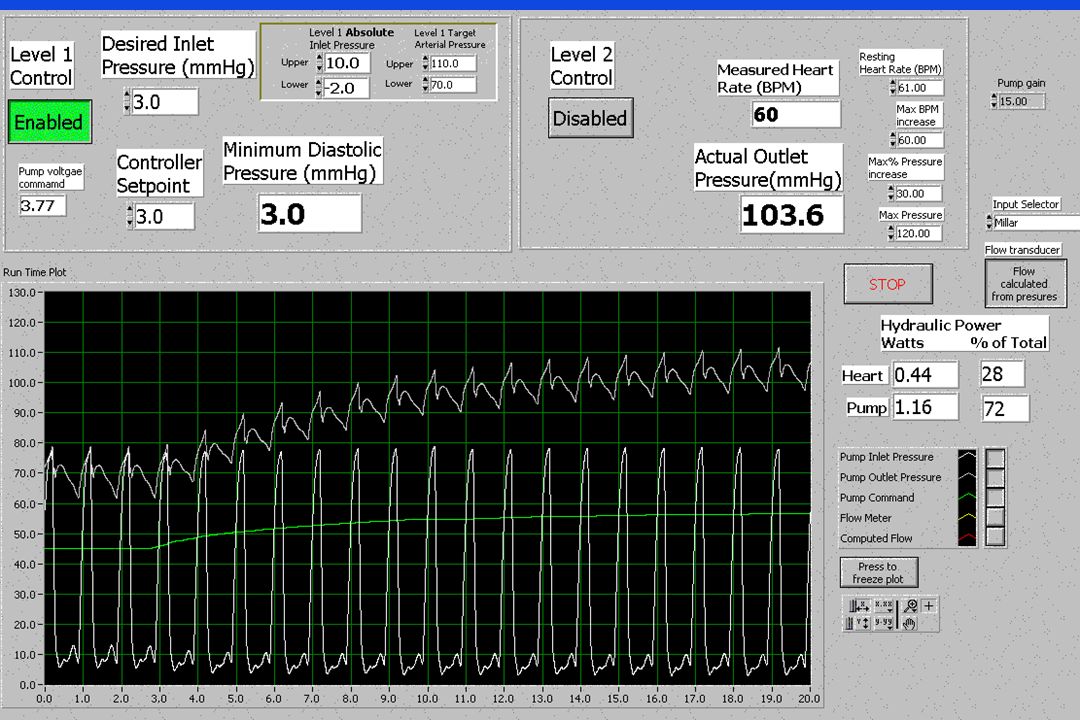Select the crosshair cursor tool in graph palette
Viewport: 1080px width, 720px height.
928,606
